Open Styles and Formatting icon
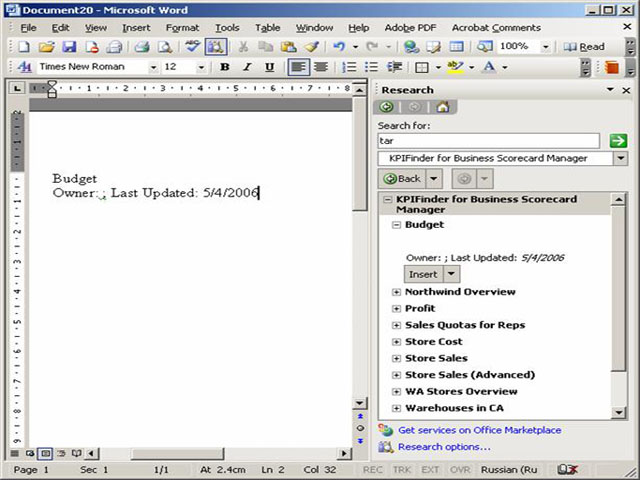Viewport: 640px width, 480px height. 24,67
